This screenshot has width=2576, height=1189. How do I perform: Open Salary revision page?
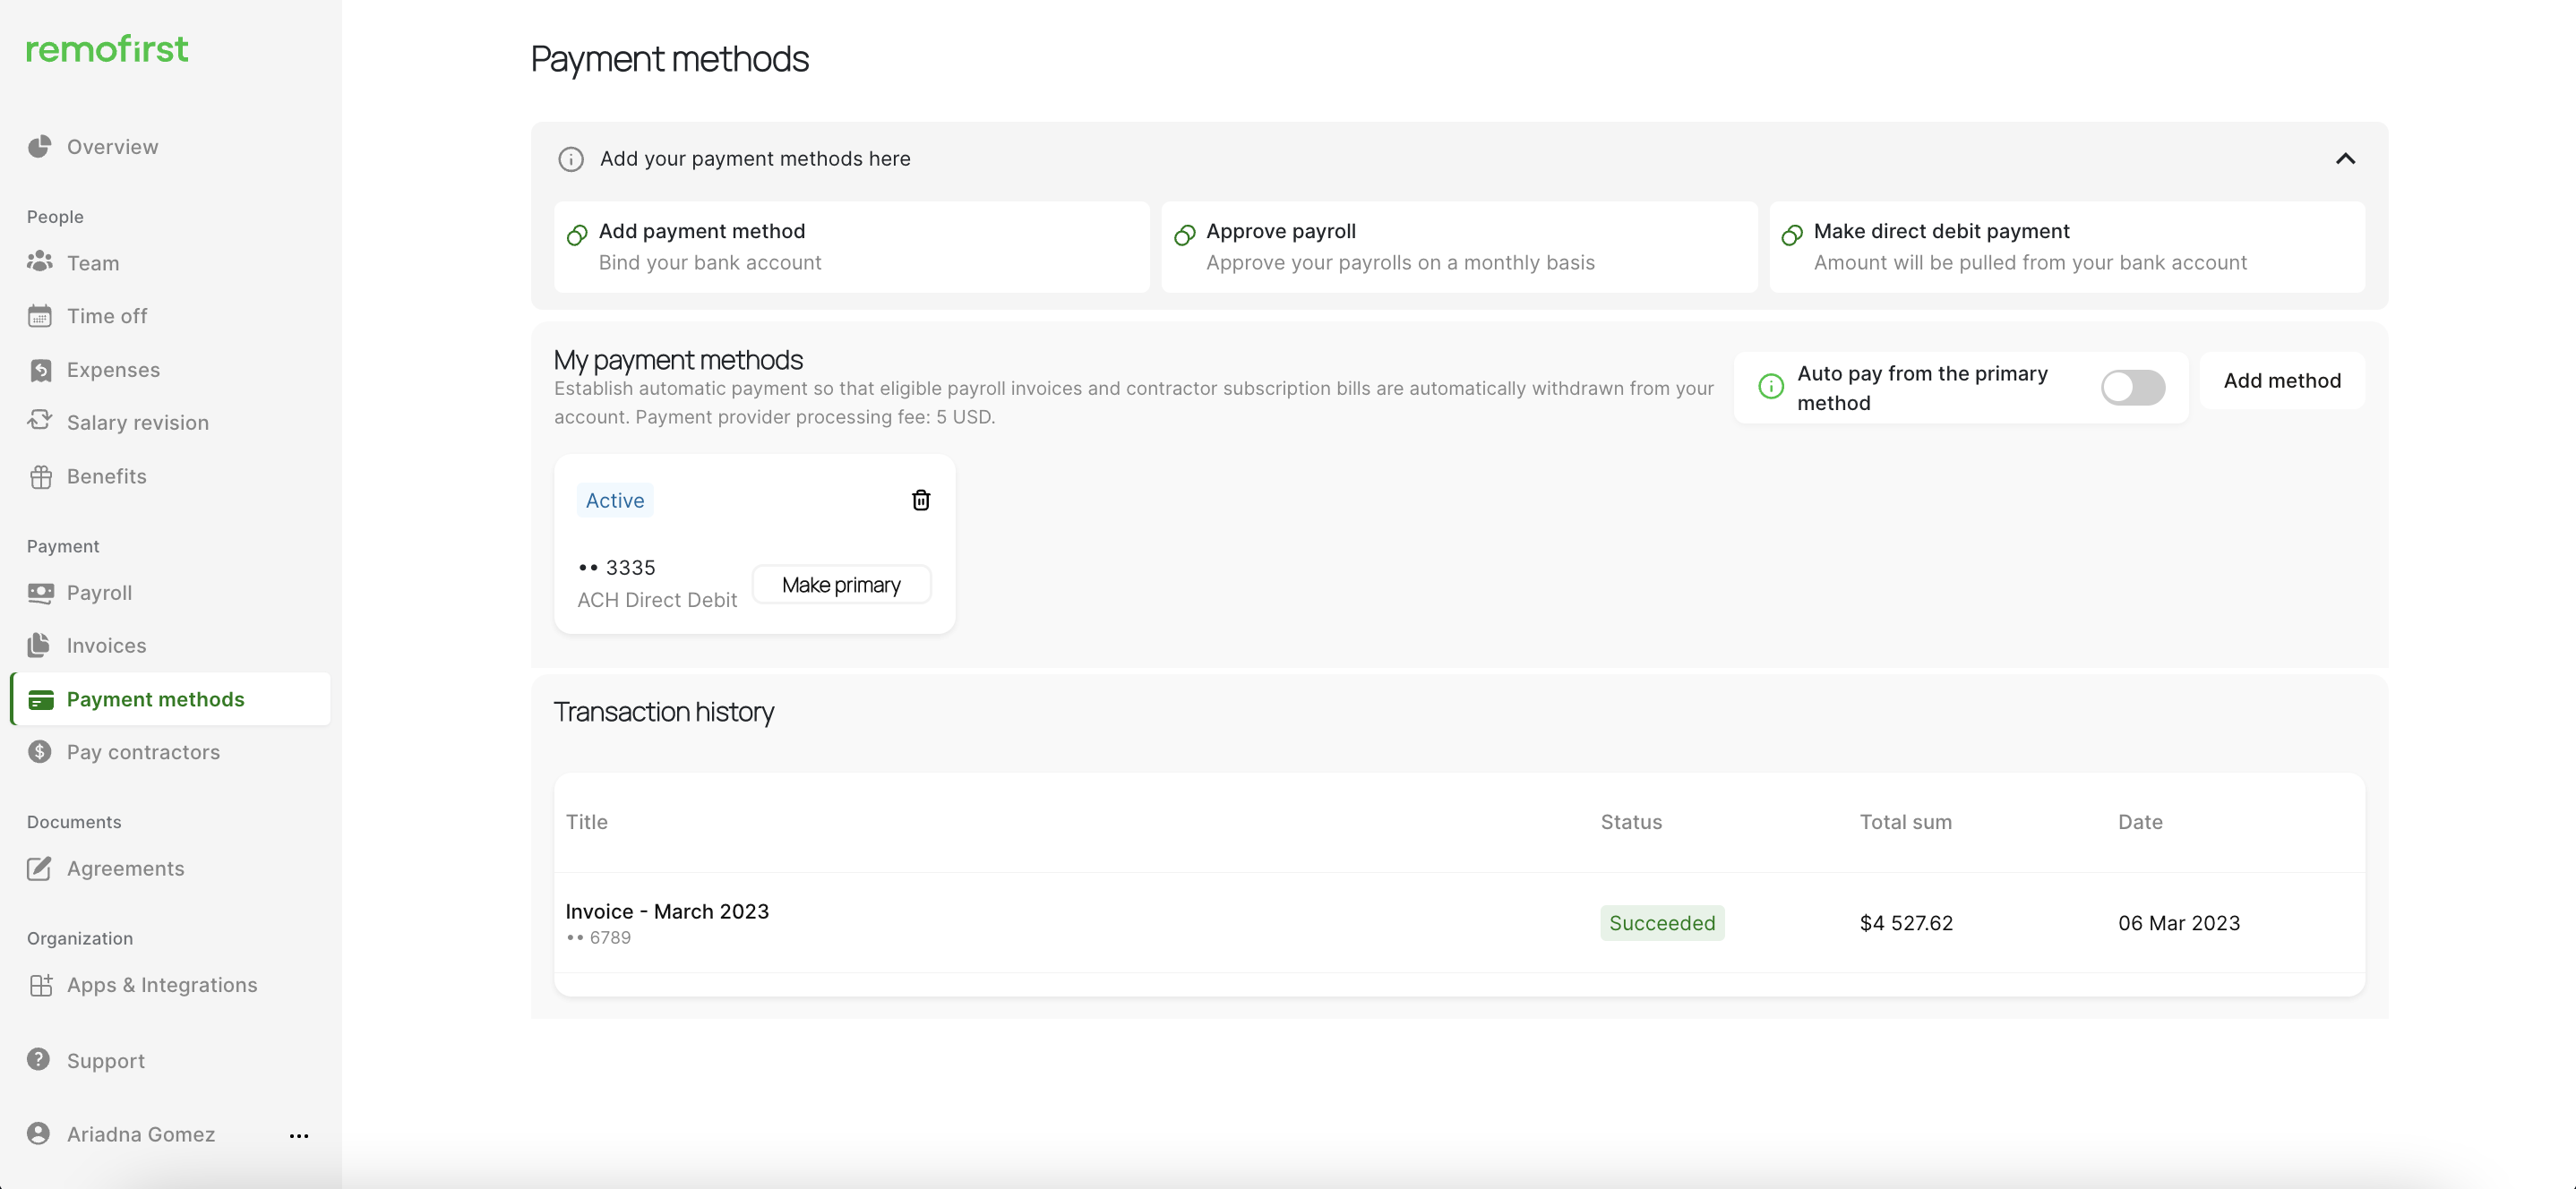click(x=170, y=423)
